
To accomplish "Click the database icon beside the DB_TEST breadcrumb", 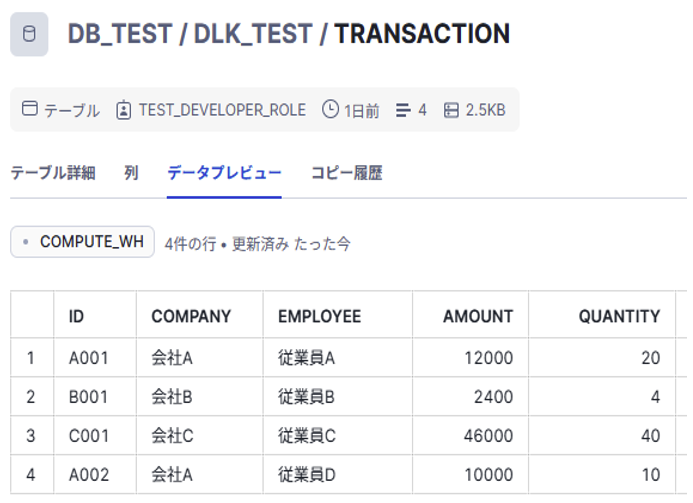I will [x=29, y=35].
